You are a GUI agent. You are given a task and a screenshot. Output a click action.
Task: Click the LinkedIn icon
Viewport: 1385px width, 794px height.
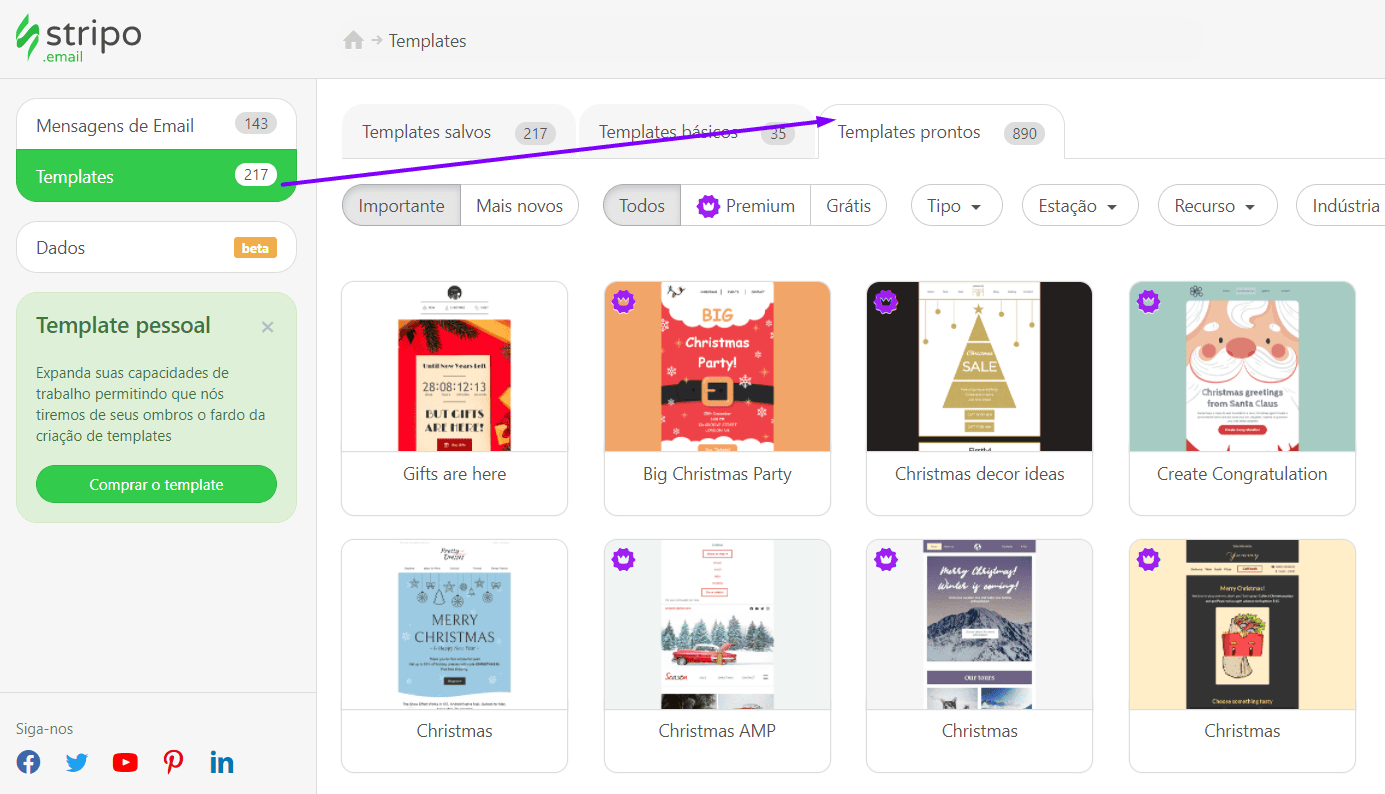(x=221, y=762)
